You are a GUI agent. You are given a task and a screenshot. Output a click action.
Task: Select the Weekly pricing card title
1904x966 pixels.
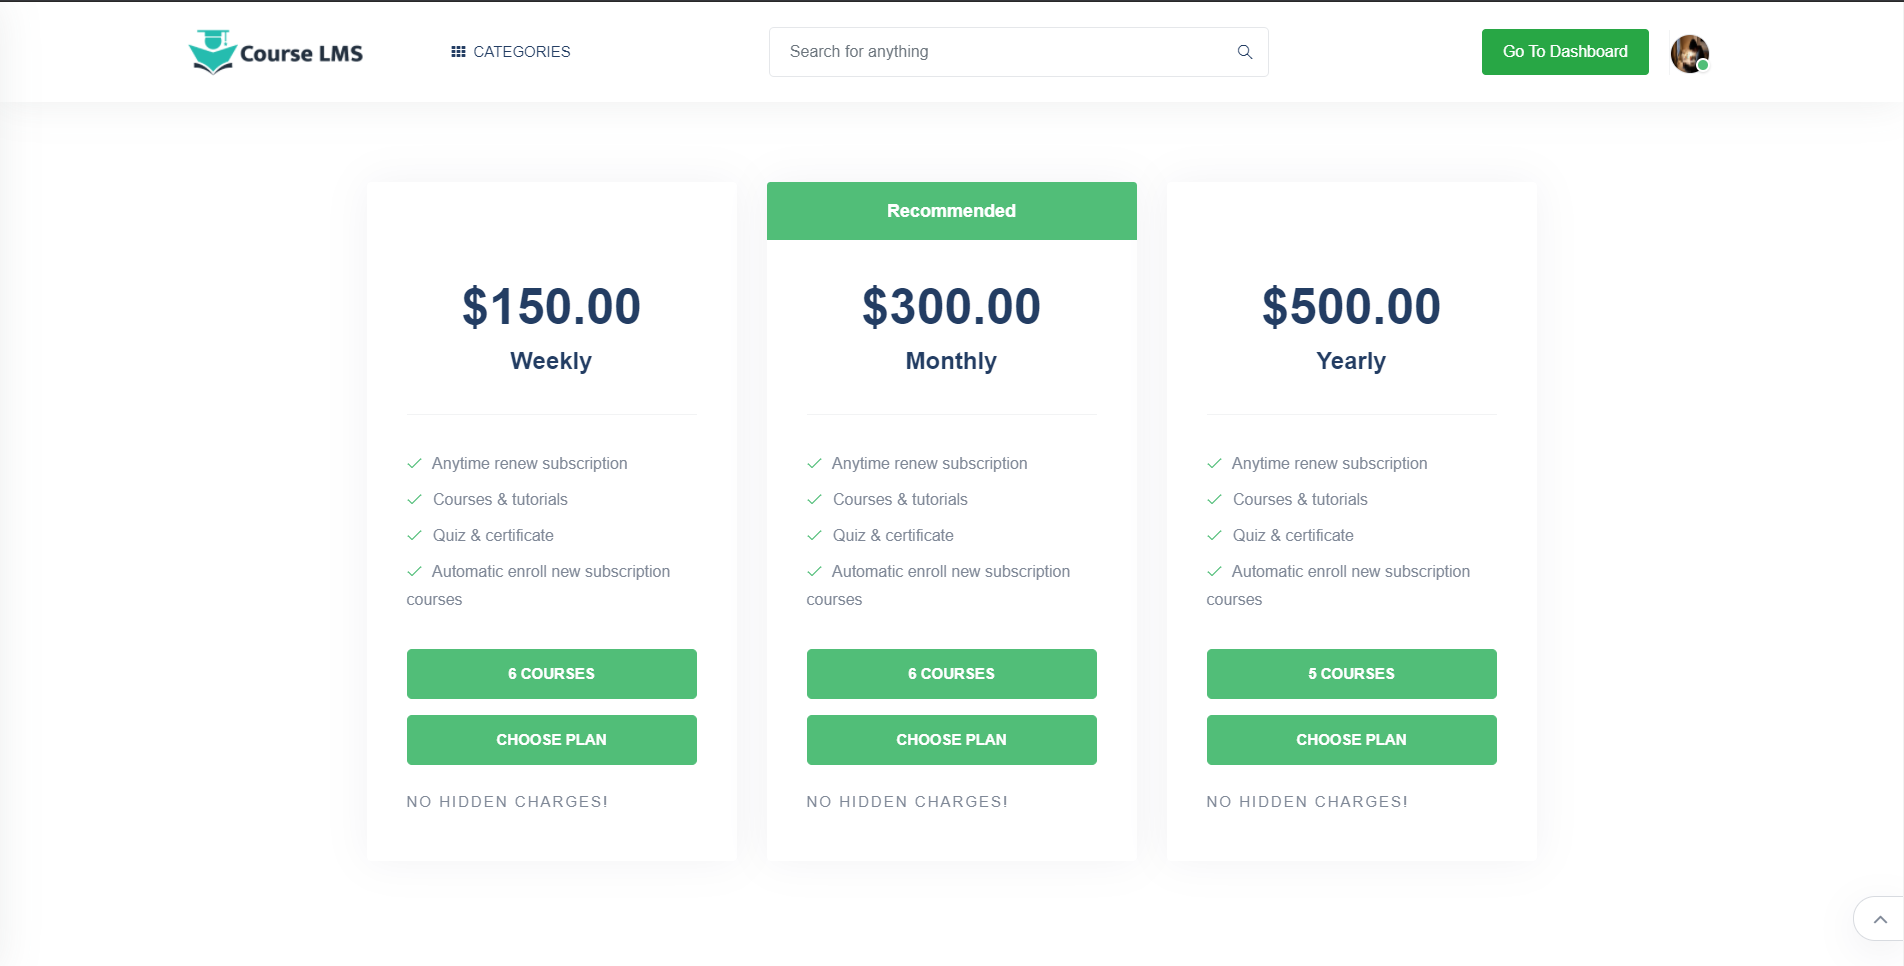pyautogui.click(x=551, y=361)
